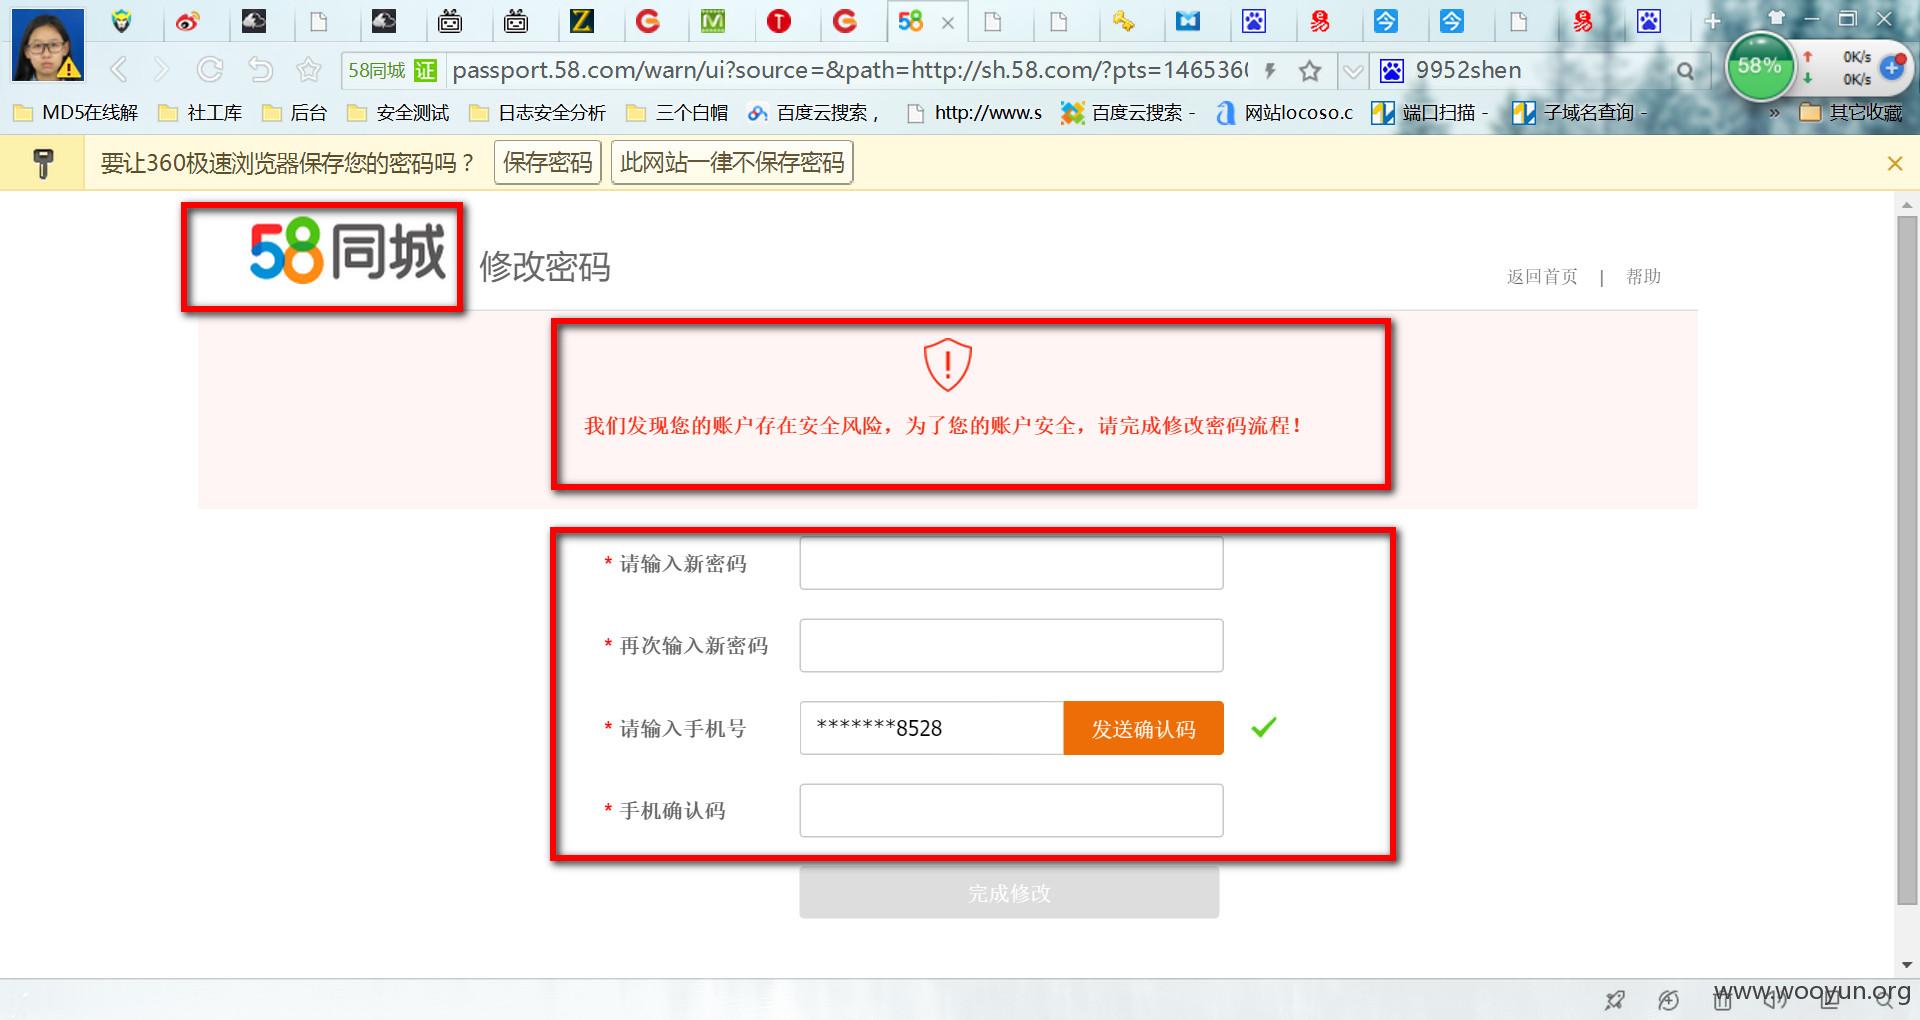Click the 完成修改 submit button
Screen dimensions: 1920x1020
[x=1009, y=893]
